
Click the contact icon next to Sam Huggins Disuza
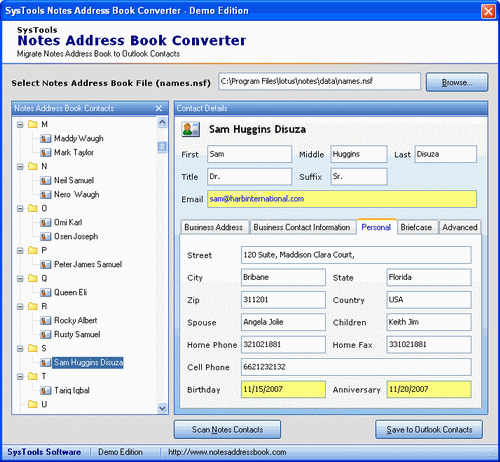click(x=45, y=362)
